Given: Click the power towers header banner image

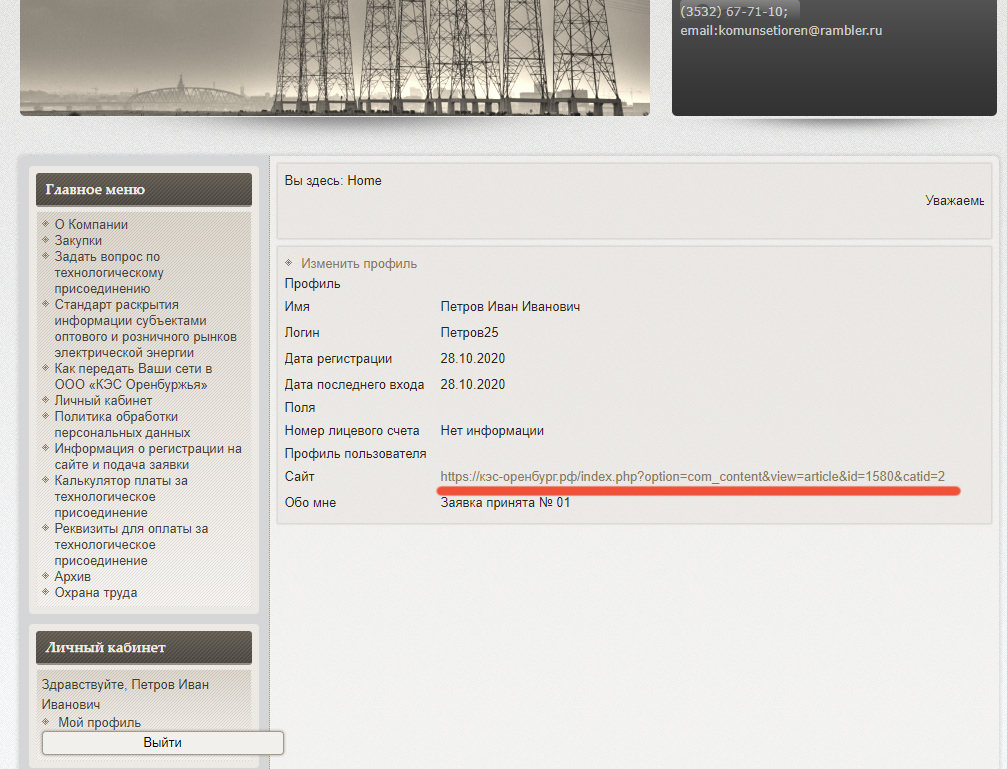Looking at the screenshot, I should (x=335, y=57).
